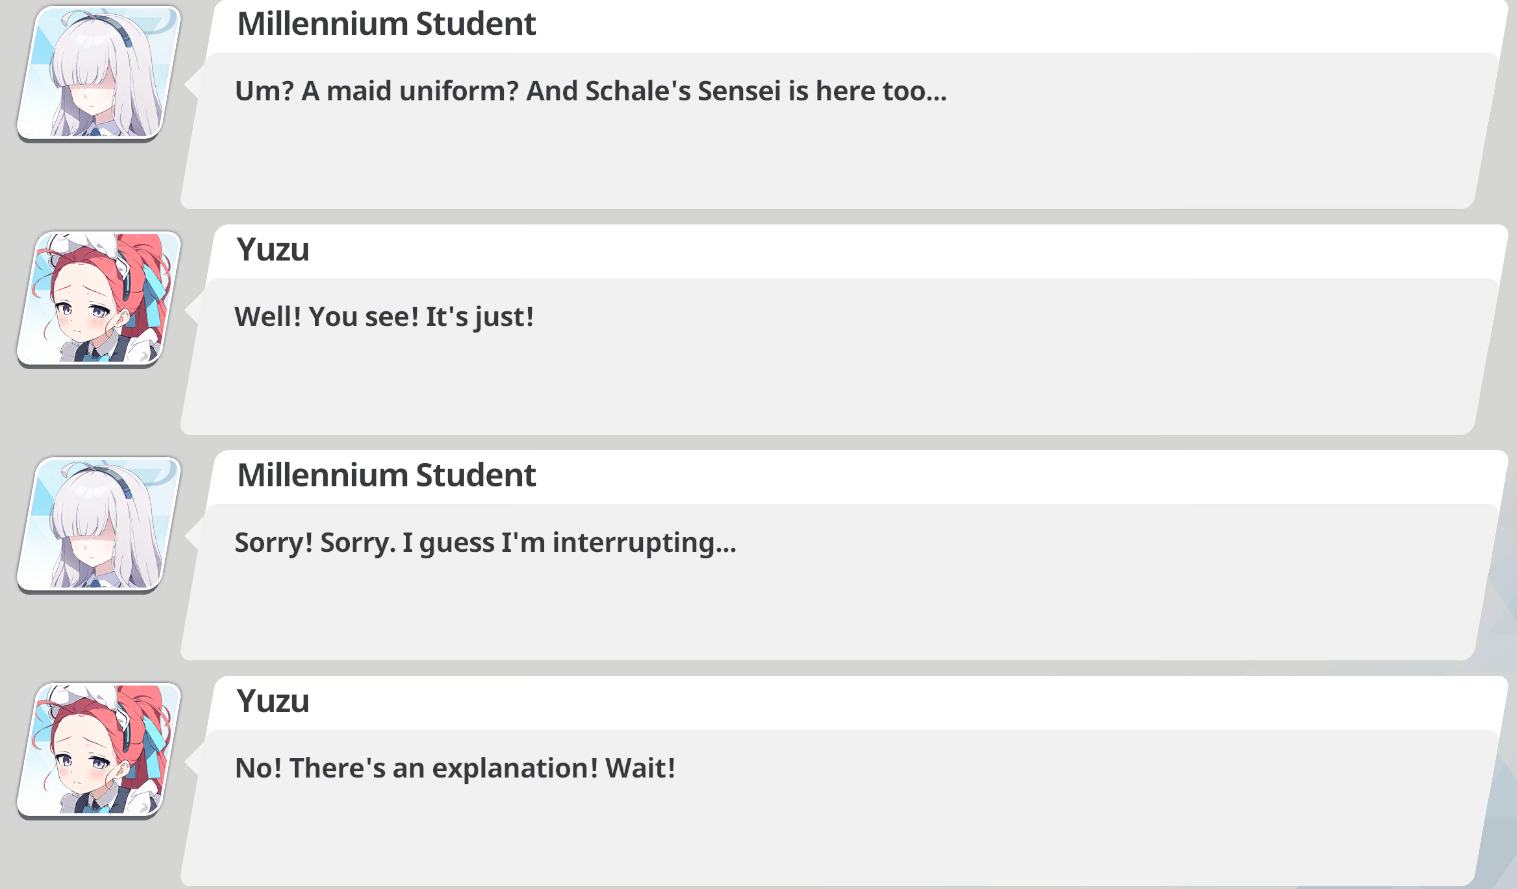Click the text "Um? A maid uniform? And Schale's Sensei..."
1517x889 pixels.
(590, 91)
